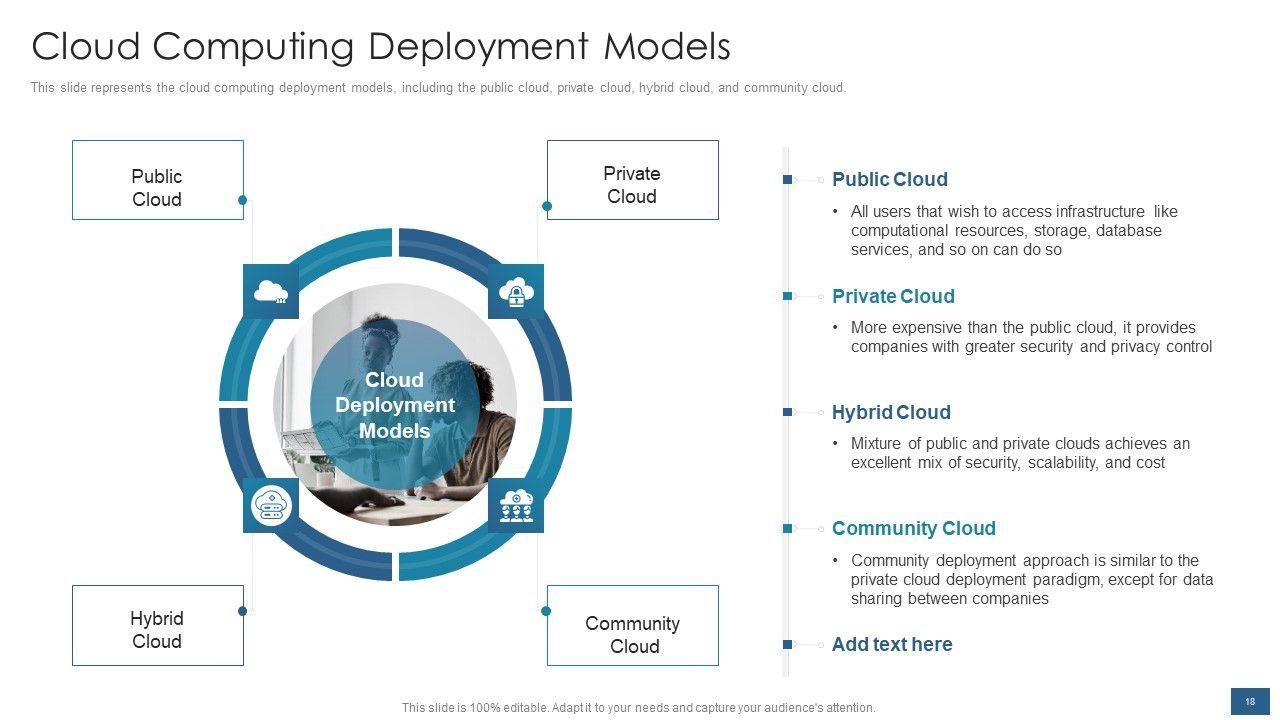1280x720 pixels.
Task: Select the Community Cloud label box
Action: pyautogui.click(x=632, y=626)
